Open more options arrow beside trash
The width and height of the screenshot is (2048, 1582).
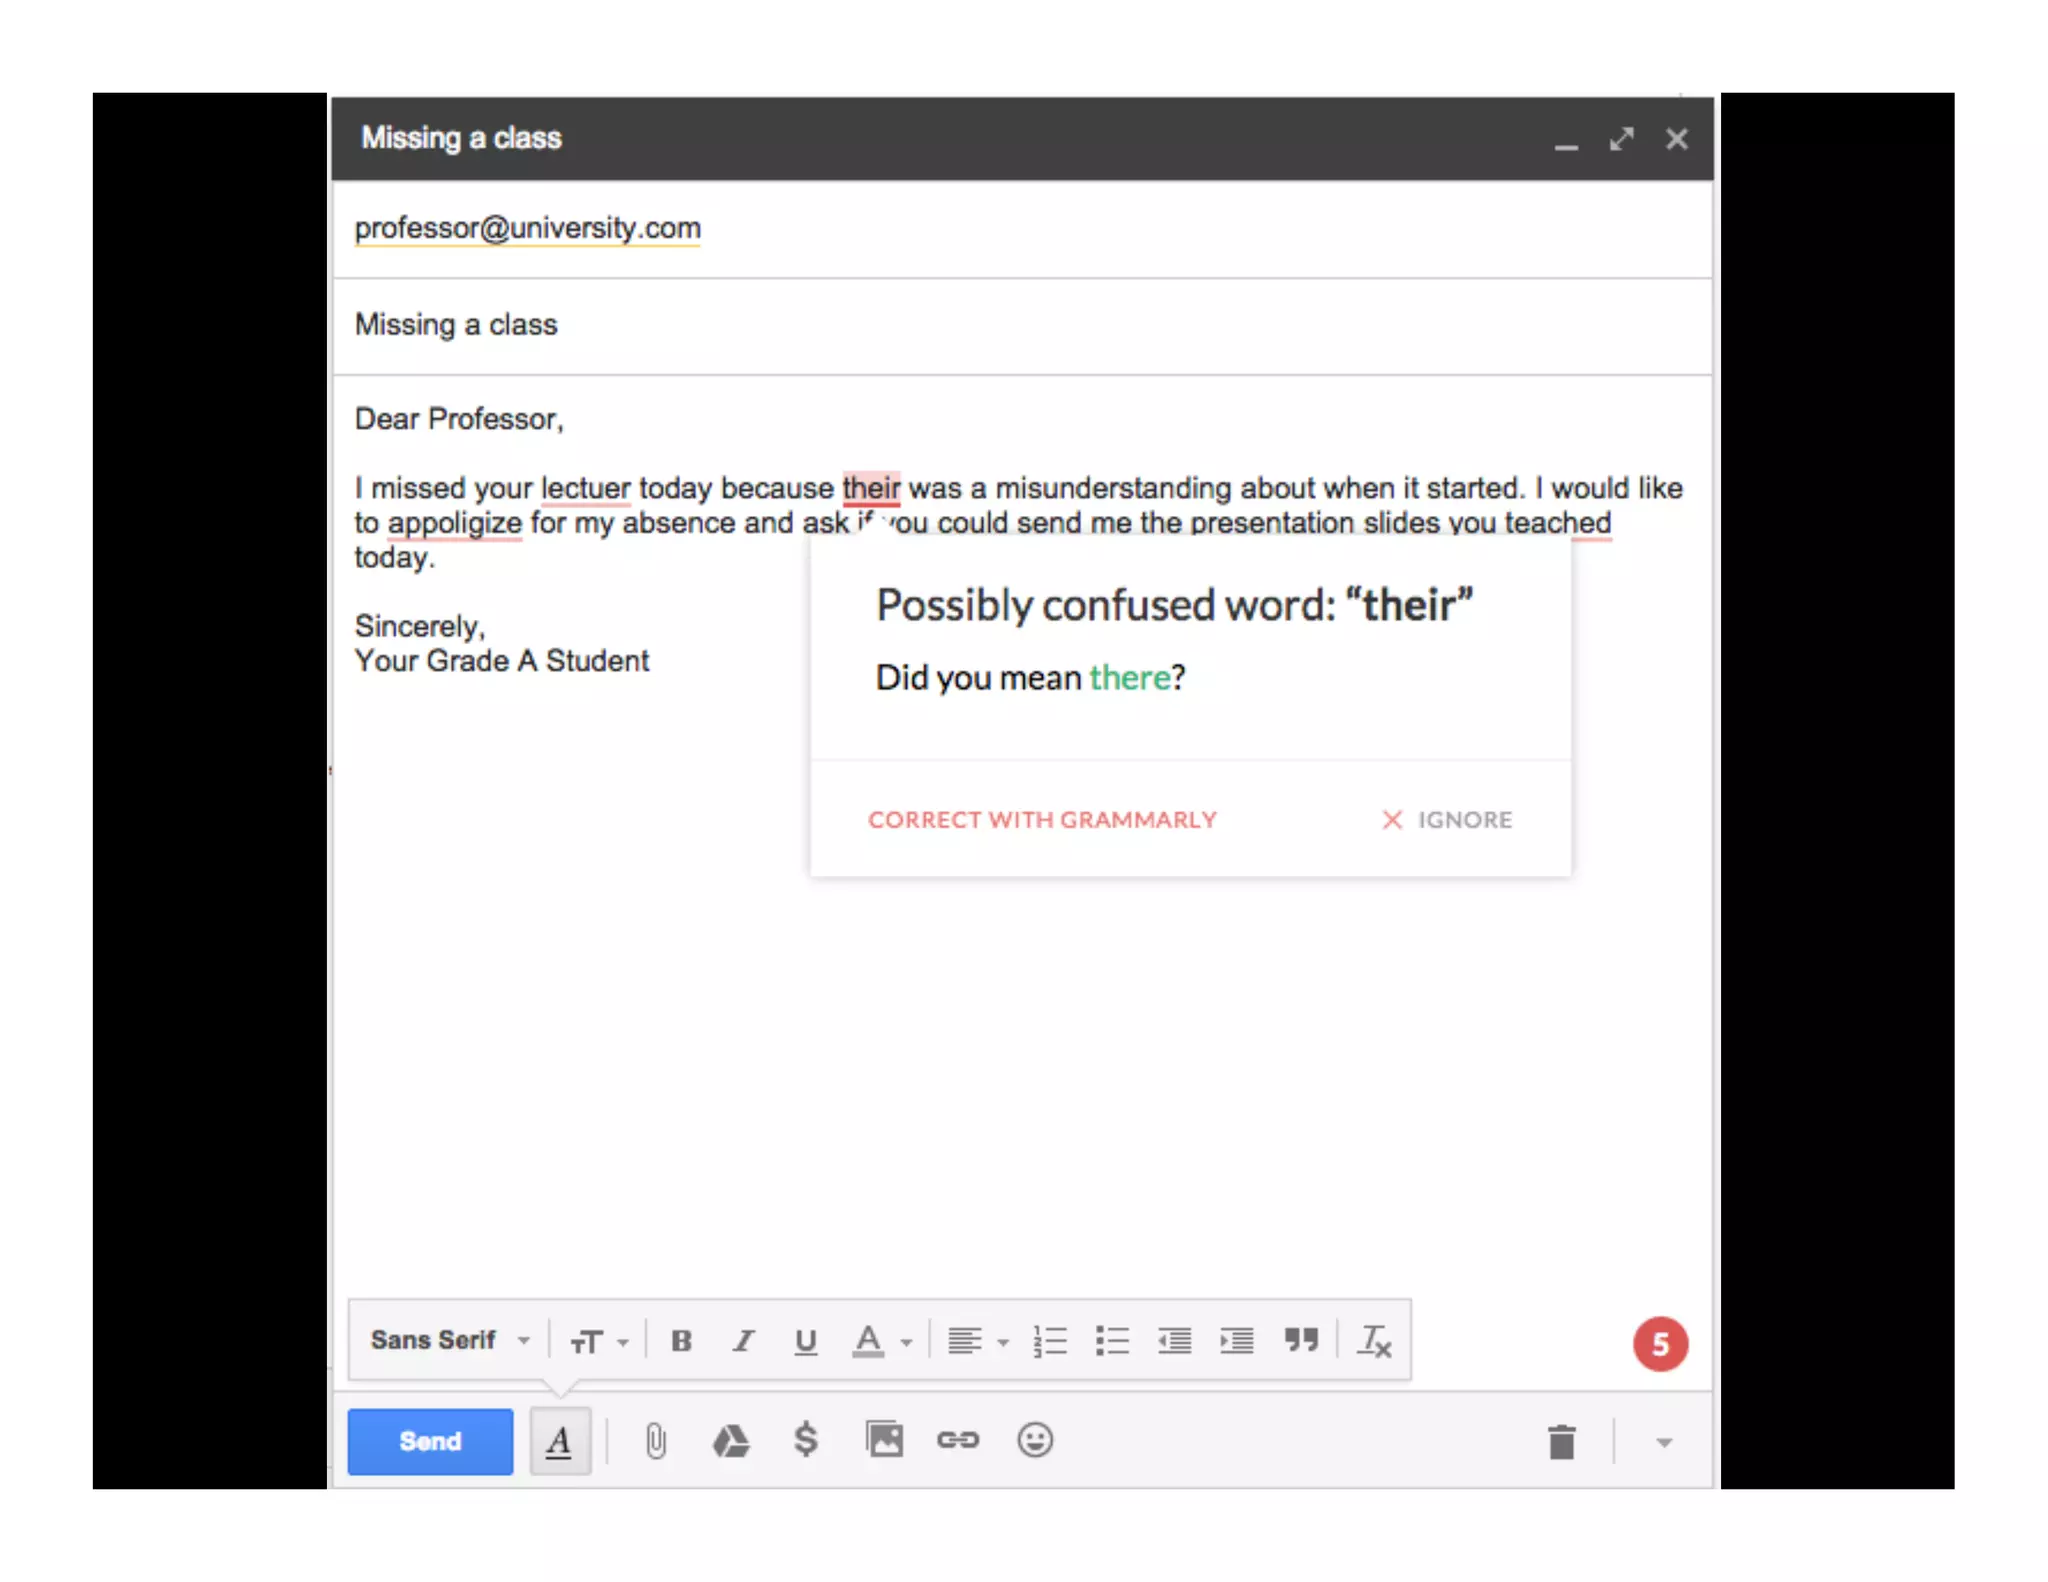(x=1664, y=1442)
